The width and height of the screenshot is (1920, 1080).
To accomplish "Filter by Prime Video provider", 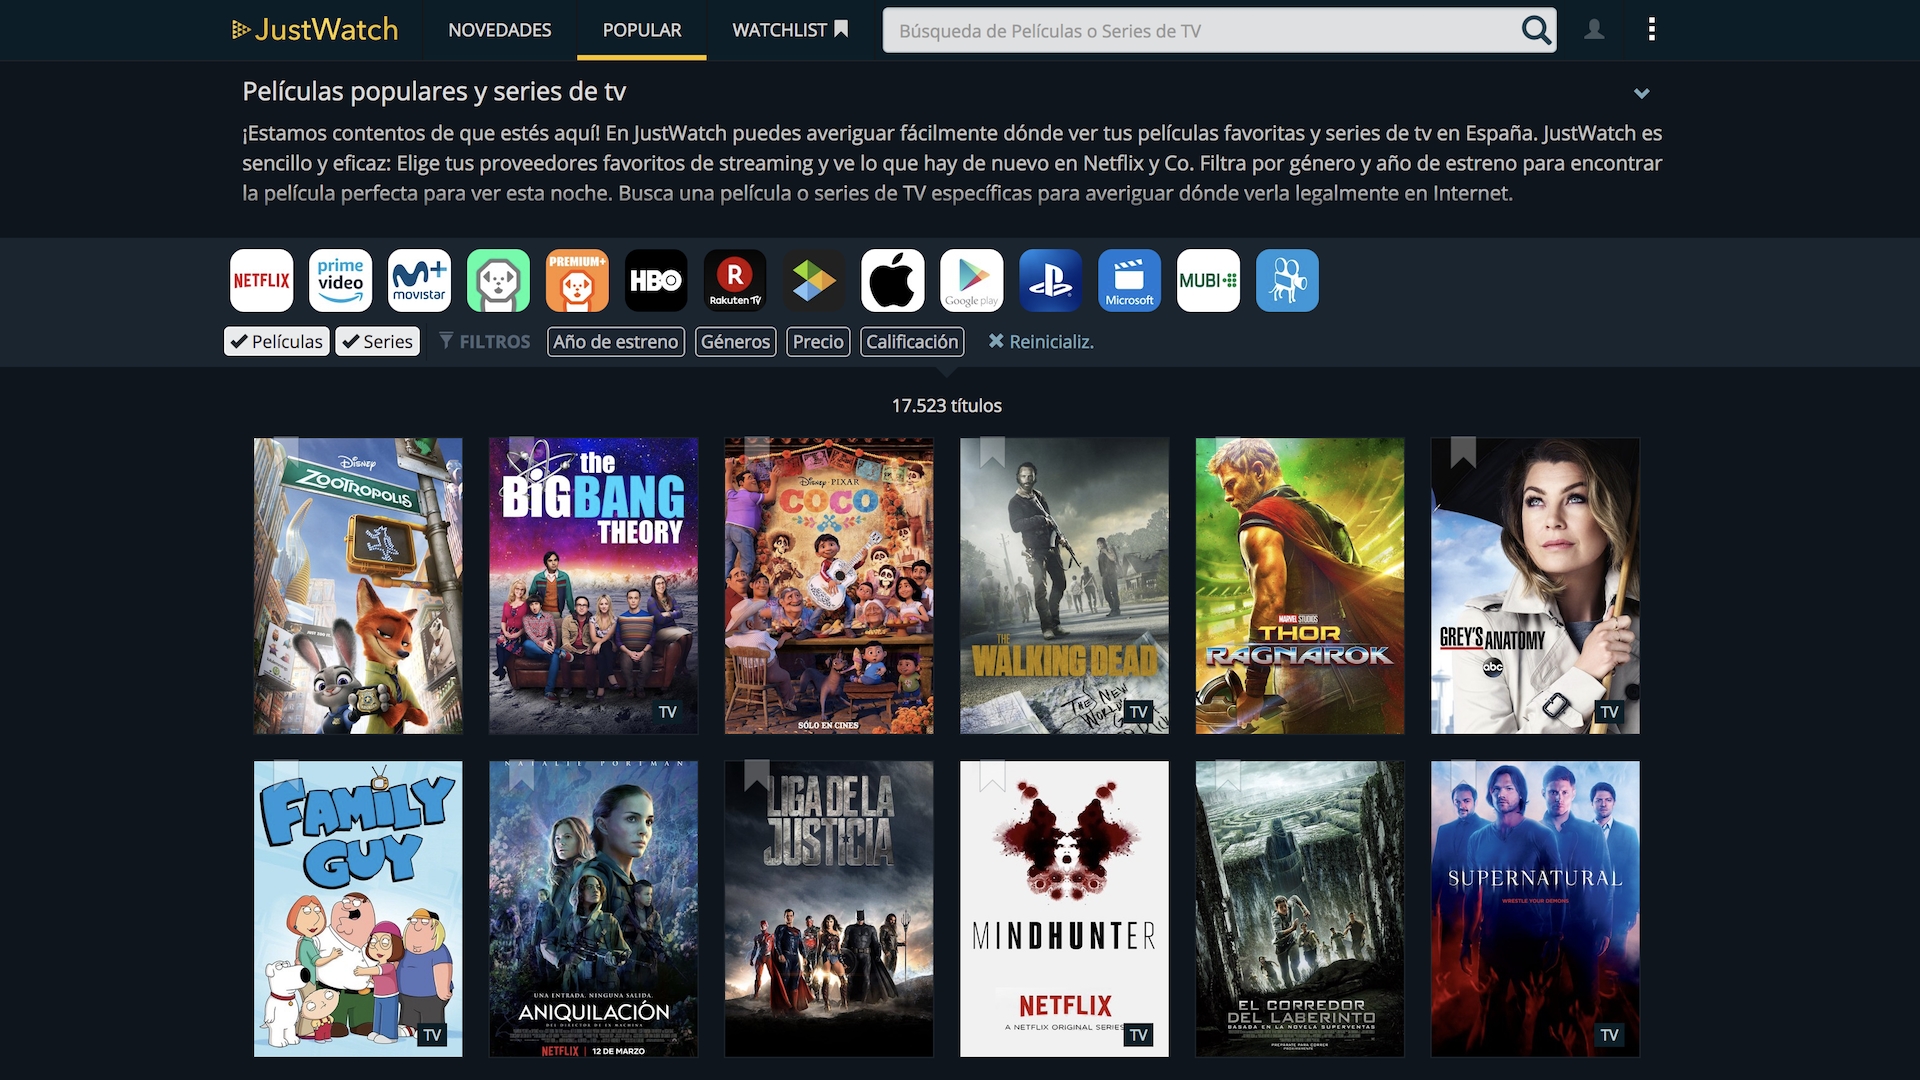I will [340, 280].
